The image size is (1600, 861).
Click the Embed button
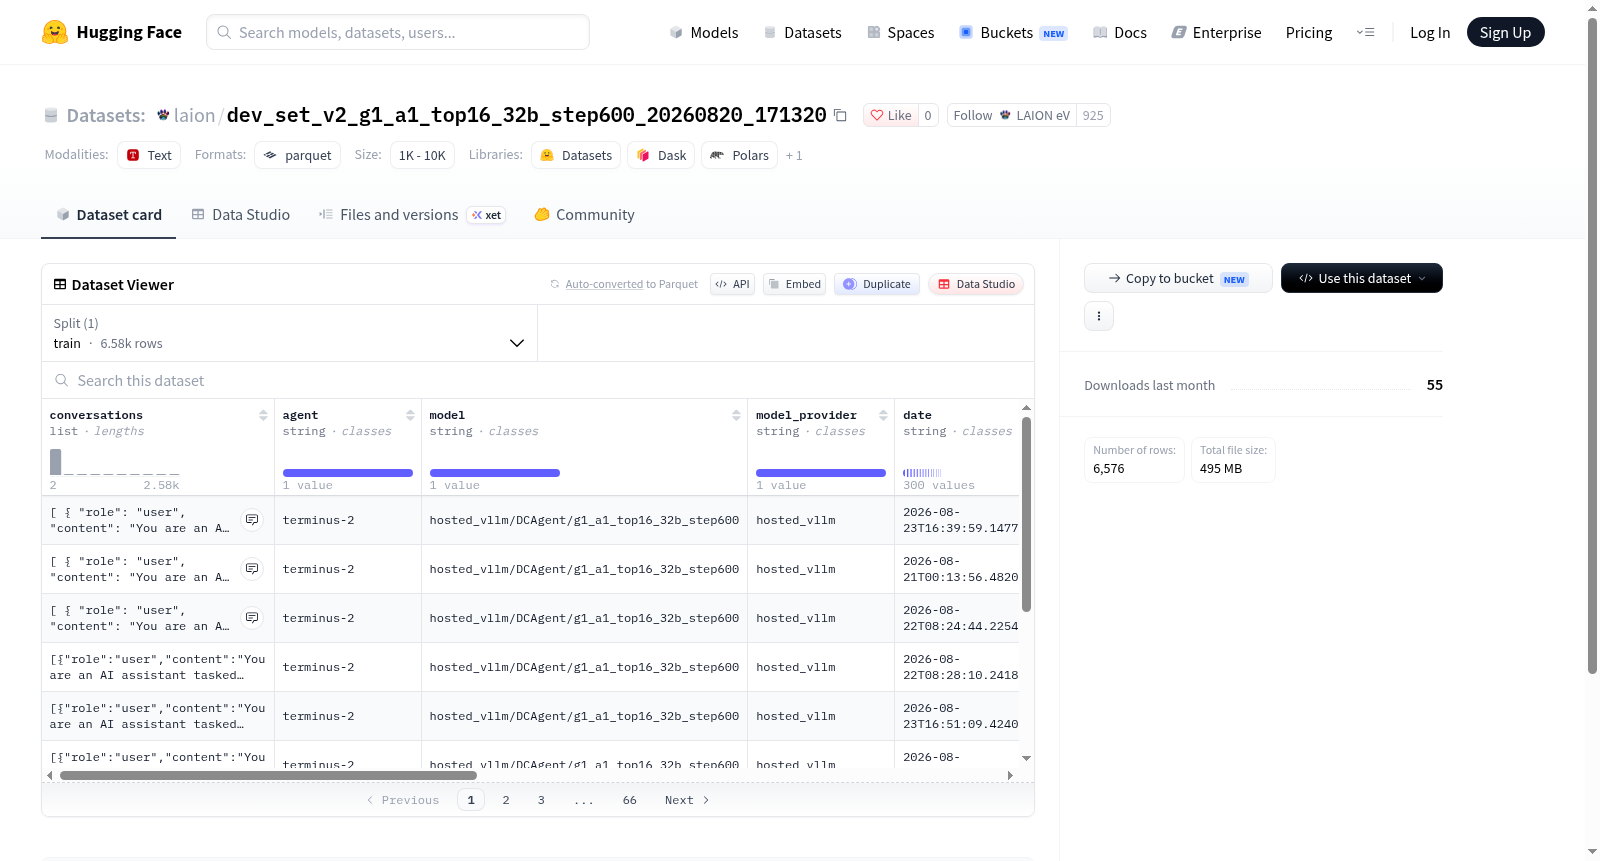794,284
